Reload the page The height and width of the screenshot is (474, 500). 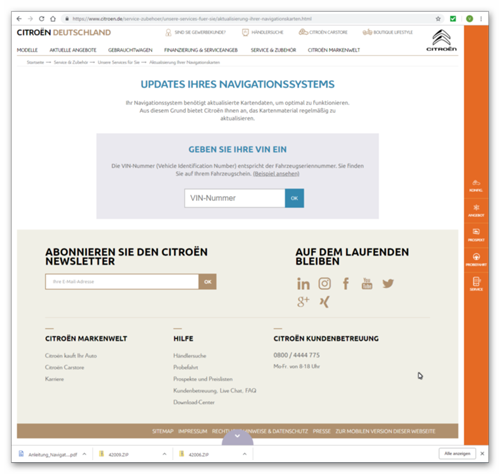pyautogui.click(x=41, y=19)
